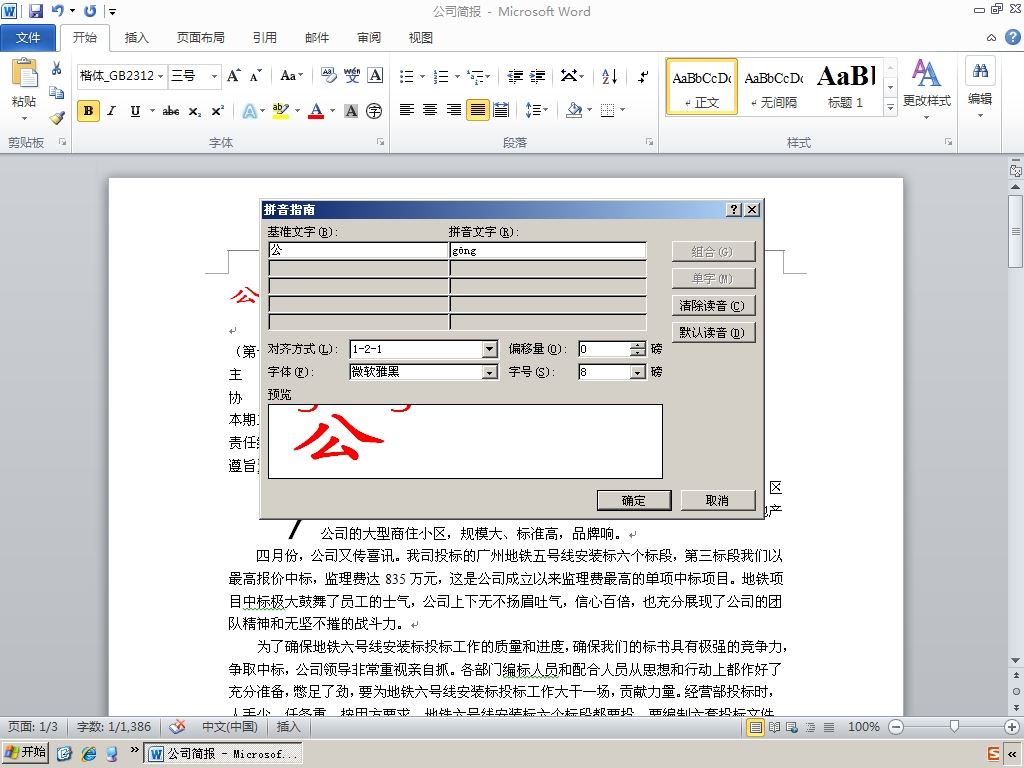This screenshot has width=1024, height=768.
Task: Click the Decrease Indent icon
Action: point(515,76)
